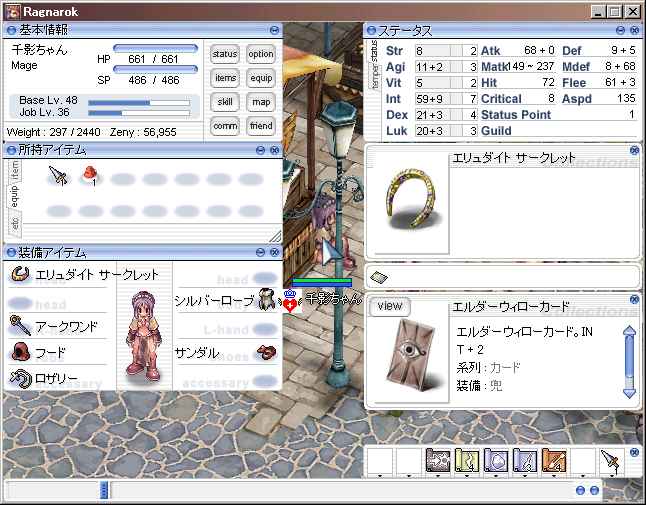Click the option button
The height and width of the screenshot is (505, 646).
(x=261, y=54)
